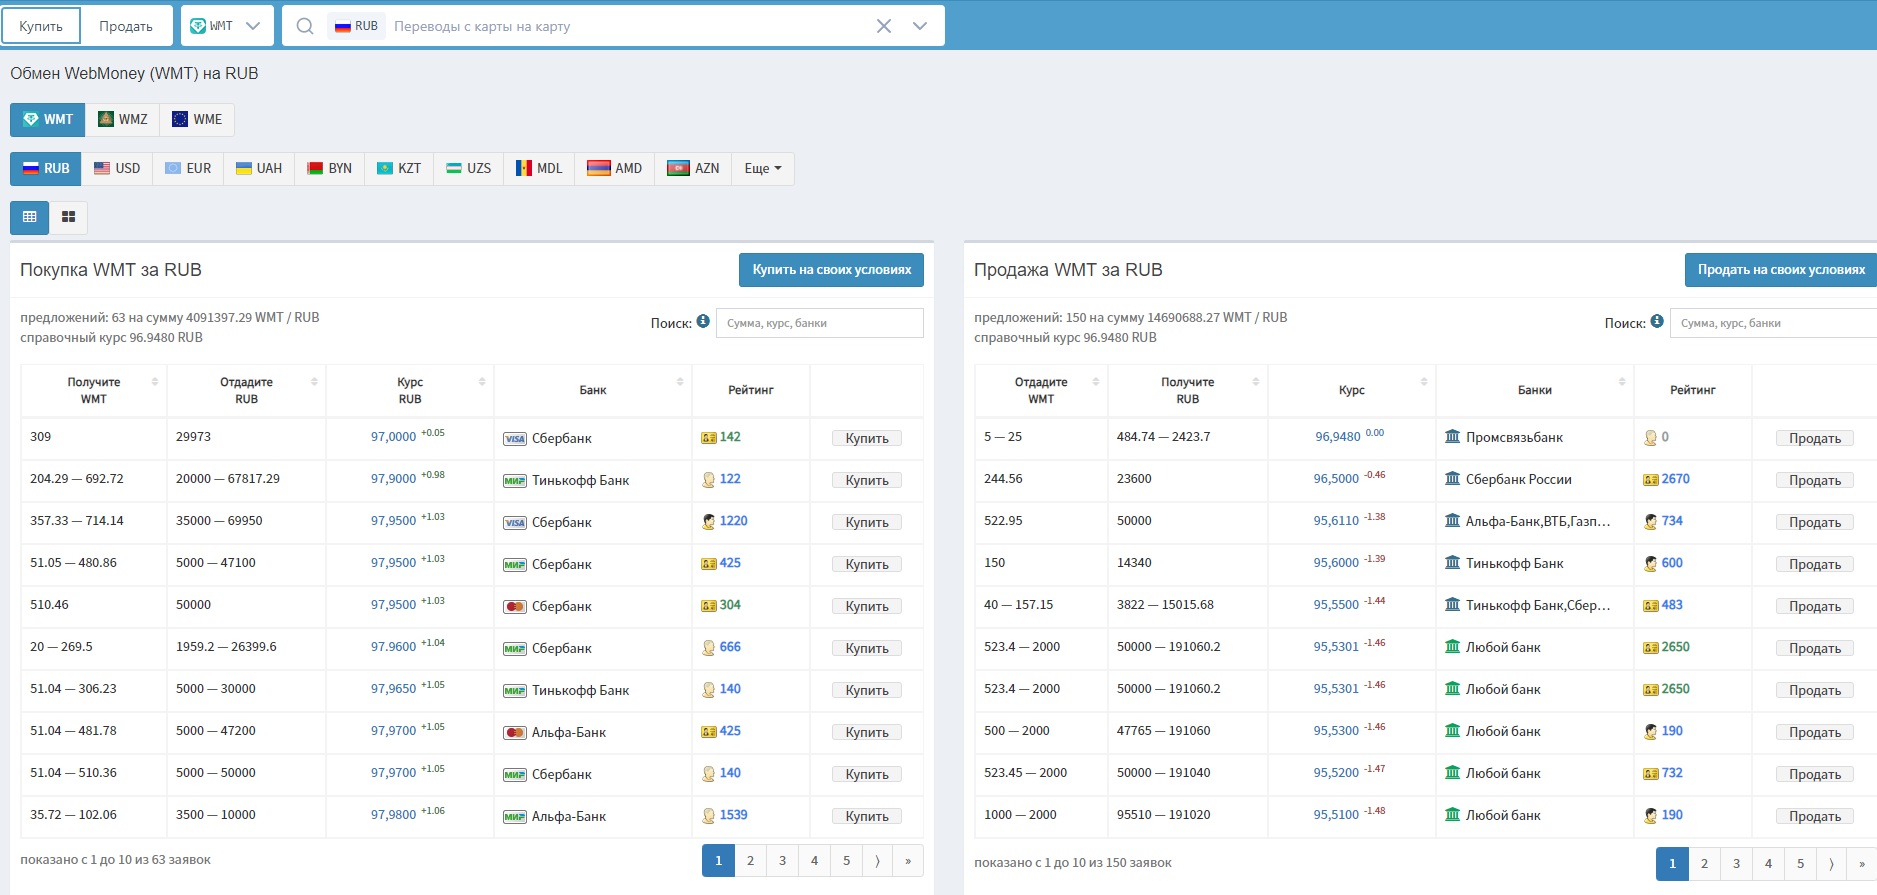Open rating 1539 user icon
The image size is (1877, 895).
click(x=709, y=815)
